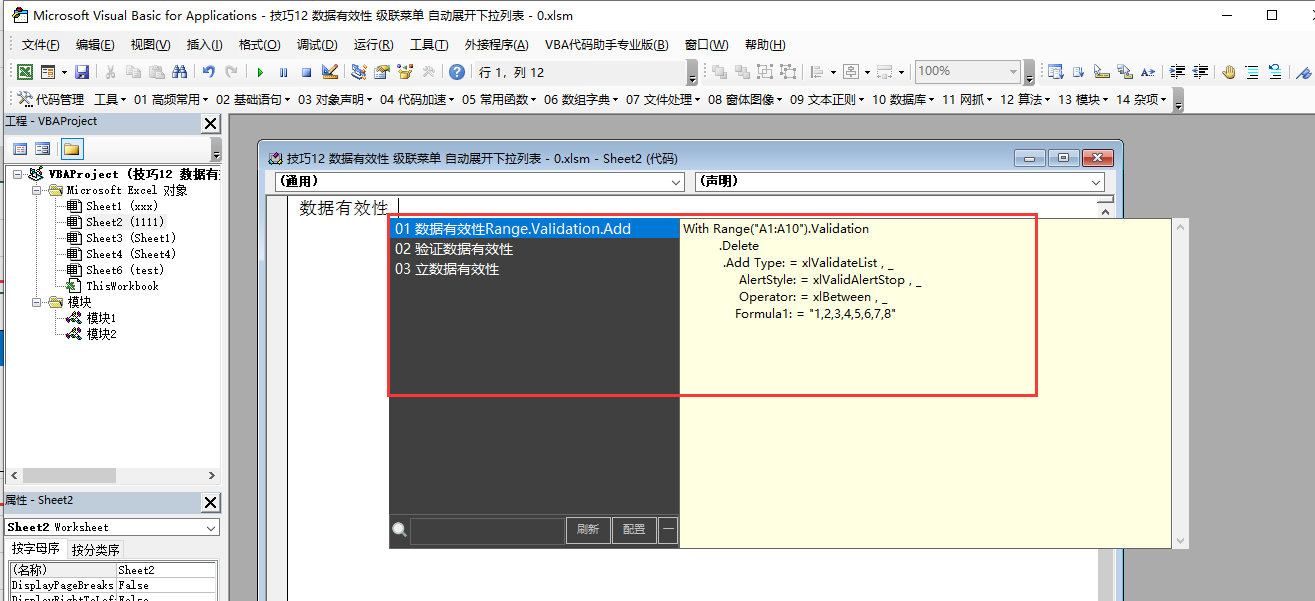Click the Comment Block icon
Viewport: 1315px width, 601px height.
1252,72
